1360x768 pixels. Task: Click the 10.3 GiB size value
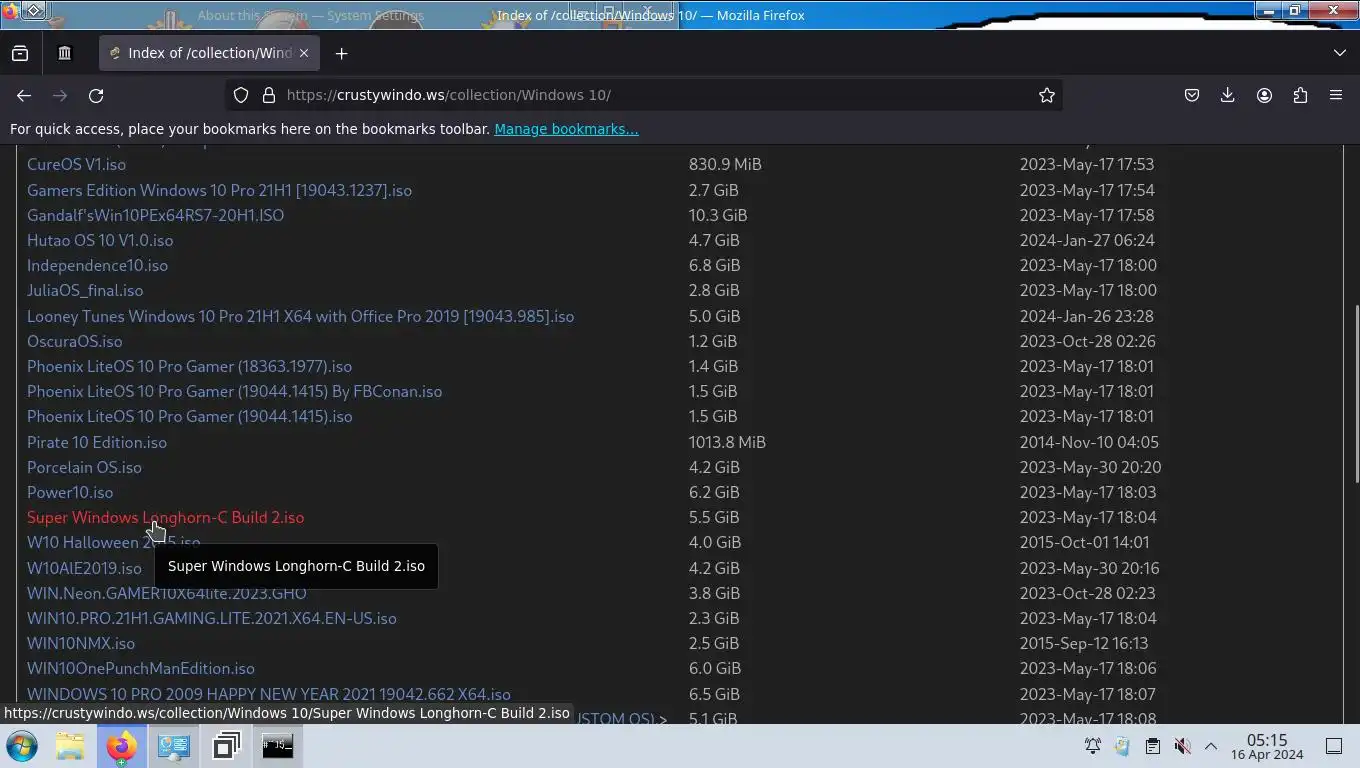pyautogui.click(x=718, y=215)
